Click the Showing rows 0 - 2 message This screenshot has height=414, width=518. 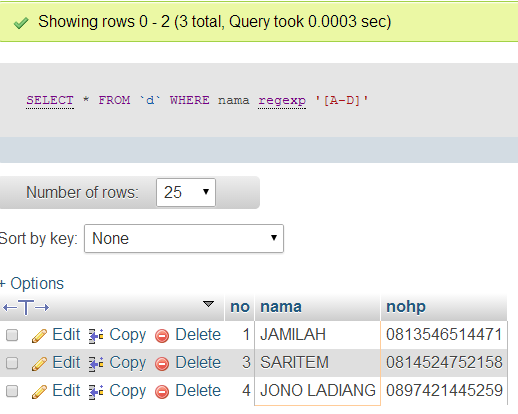(x=214, y=22)
